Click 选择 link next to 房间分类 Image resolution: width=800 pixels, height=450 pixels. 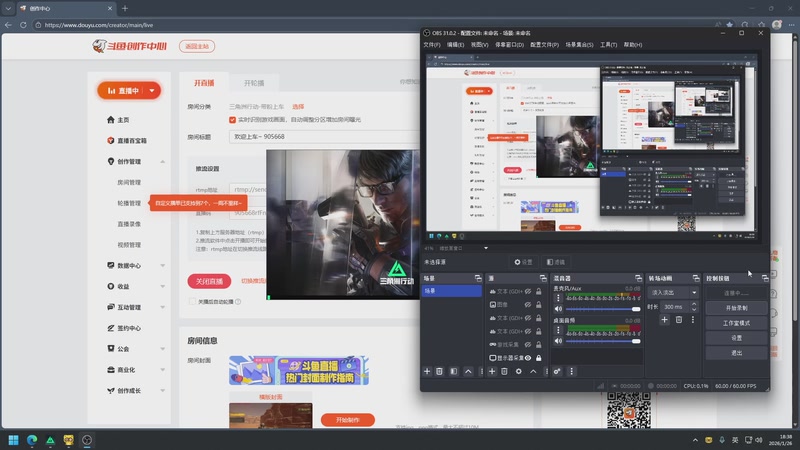point(298,107)
